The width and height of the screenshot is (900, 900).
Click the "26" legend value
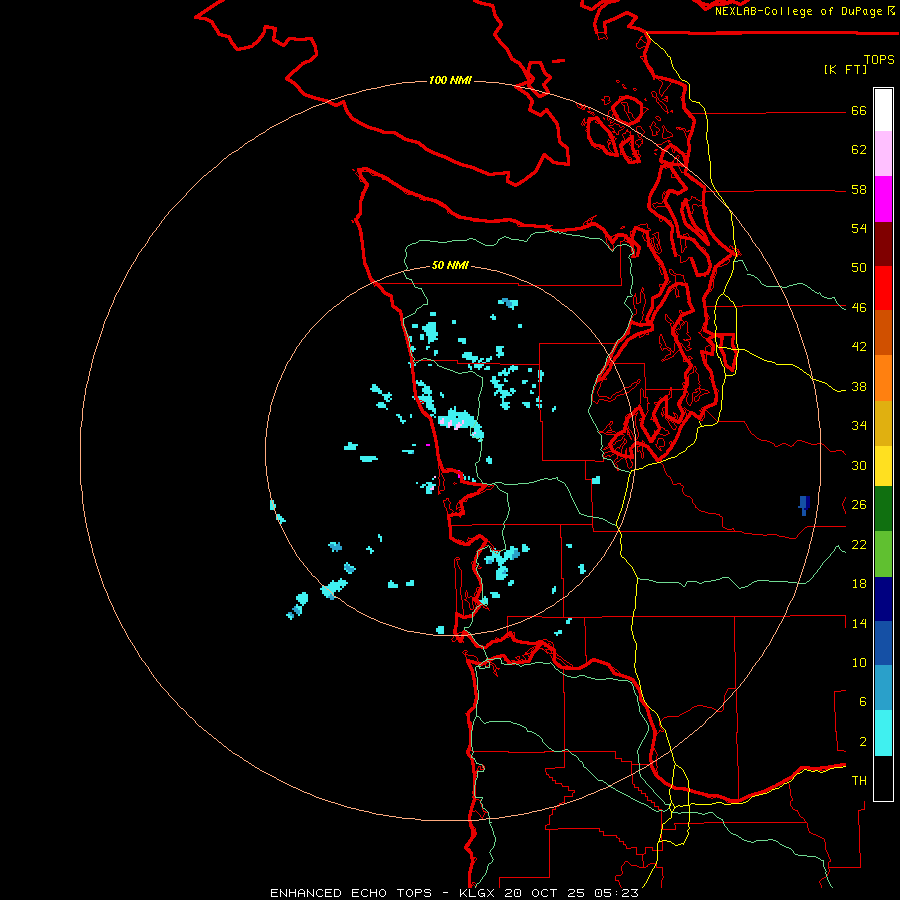coord(859,505)
